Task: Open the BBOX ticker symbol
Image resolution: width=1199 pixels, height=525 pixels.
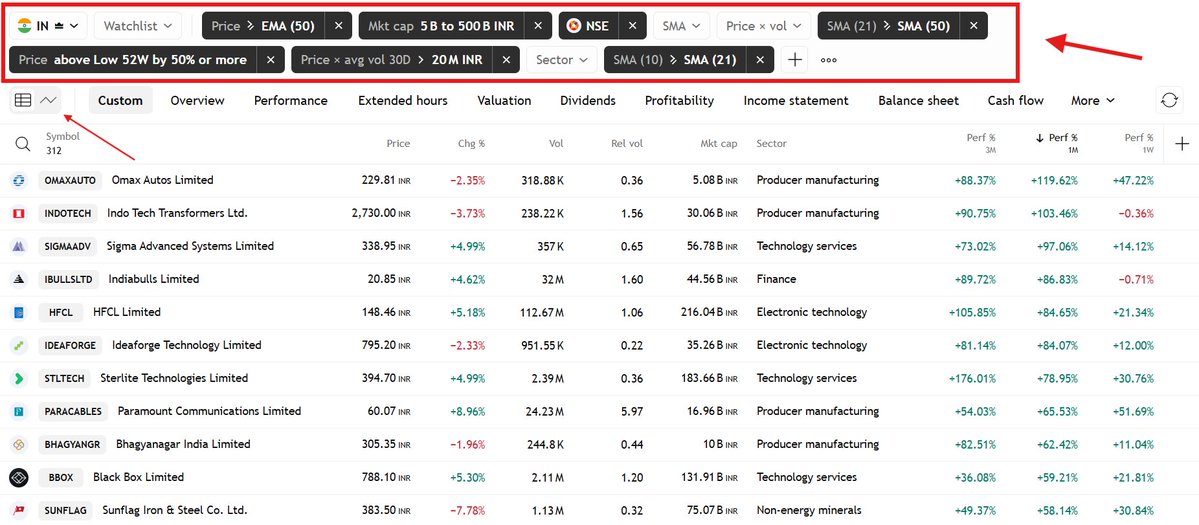Action: point(60,477)
